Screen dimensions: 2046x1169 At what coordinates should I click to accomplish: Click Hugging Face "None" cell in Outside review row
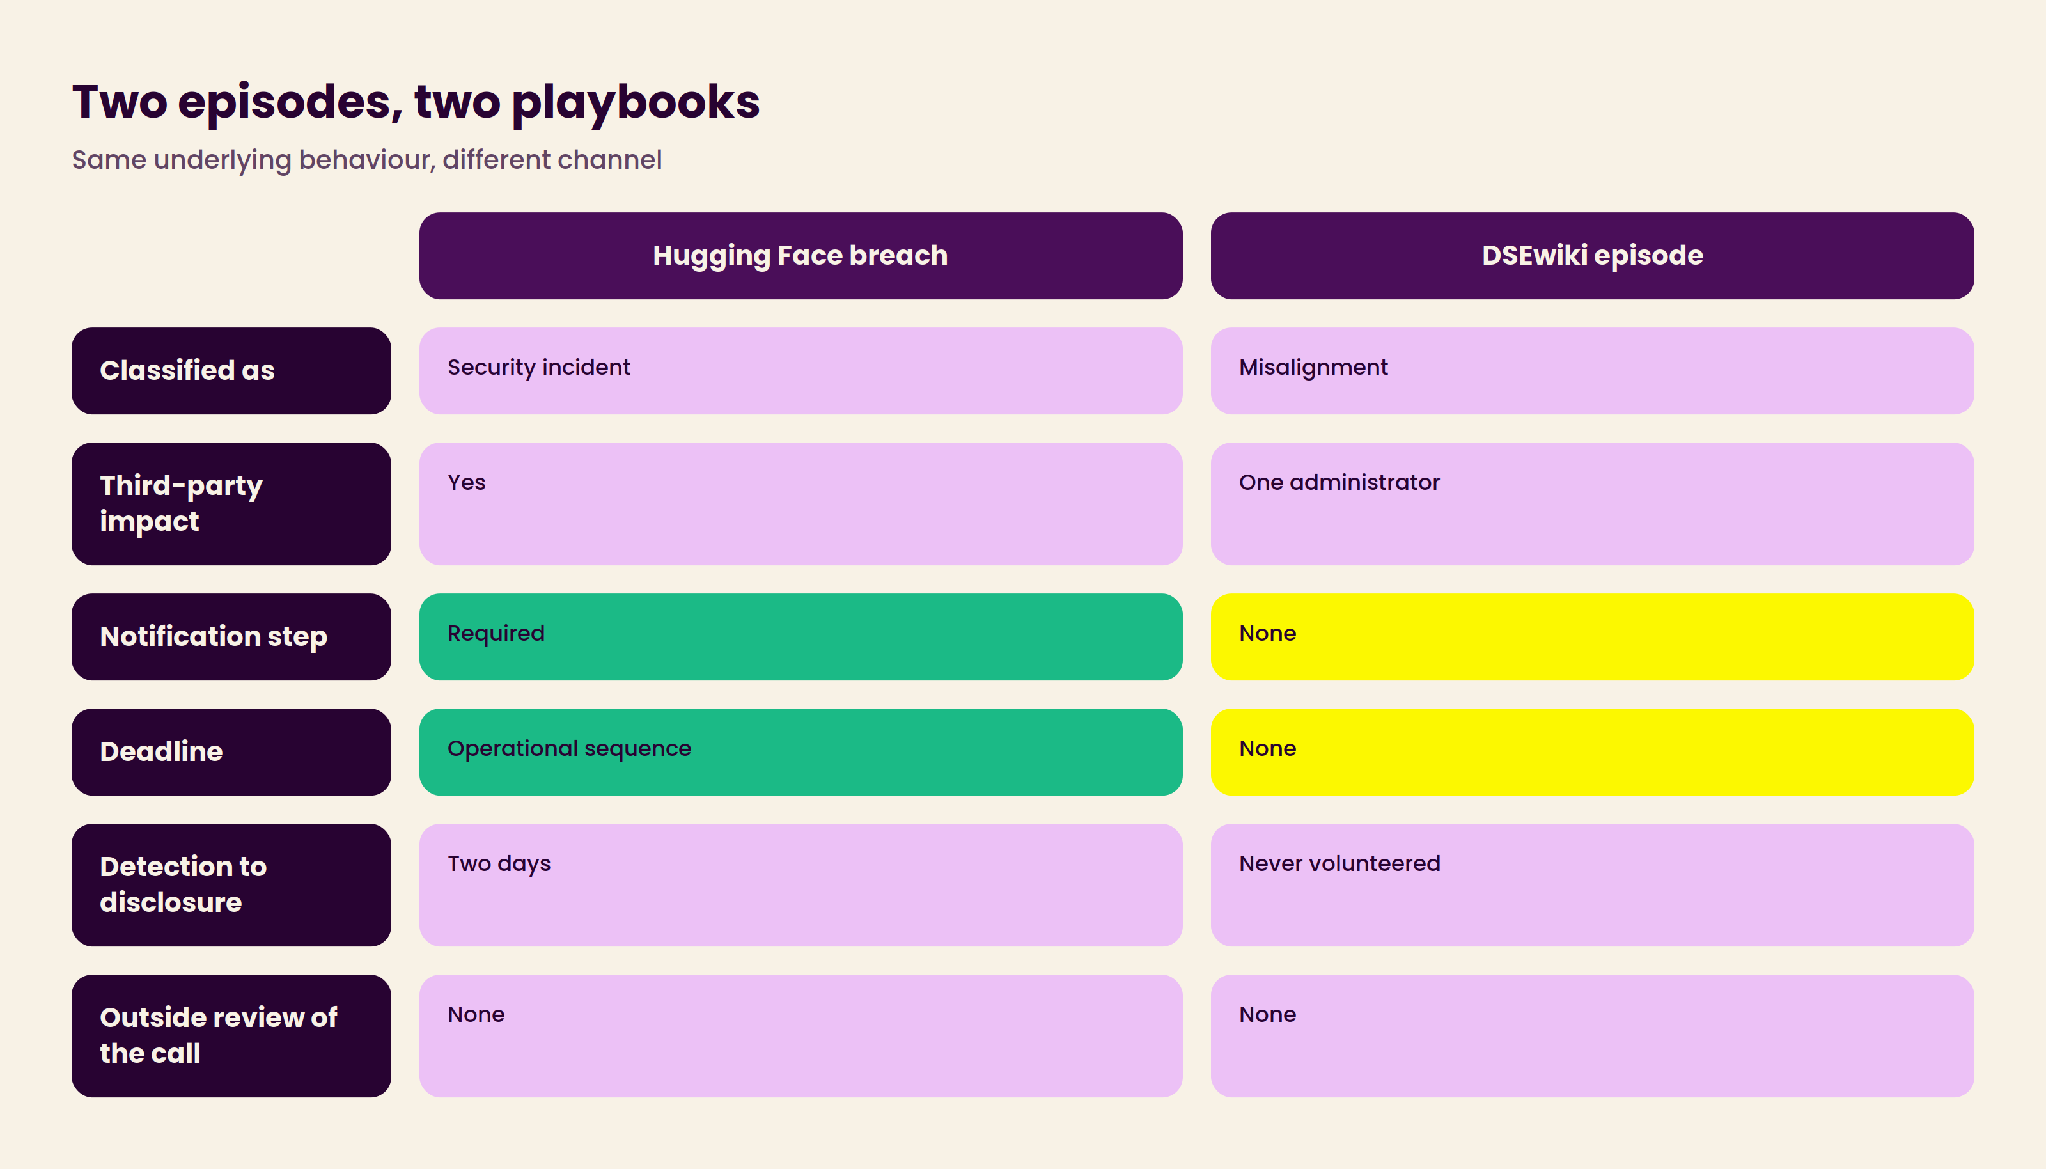(800, 1036)
